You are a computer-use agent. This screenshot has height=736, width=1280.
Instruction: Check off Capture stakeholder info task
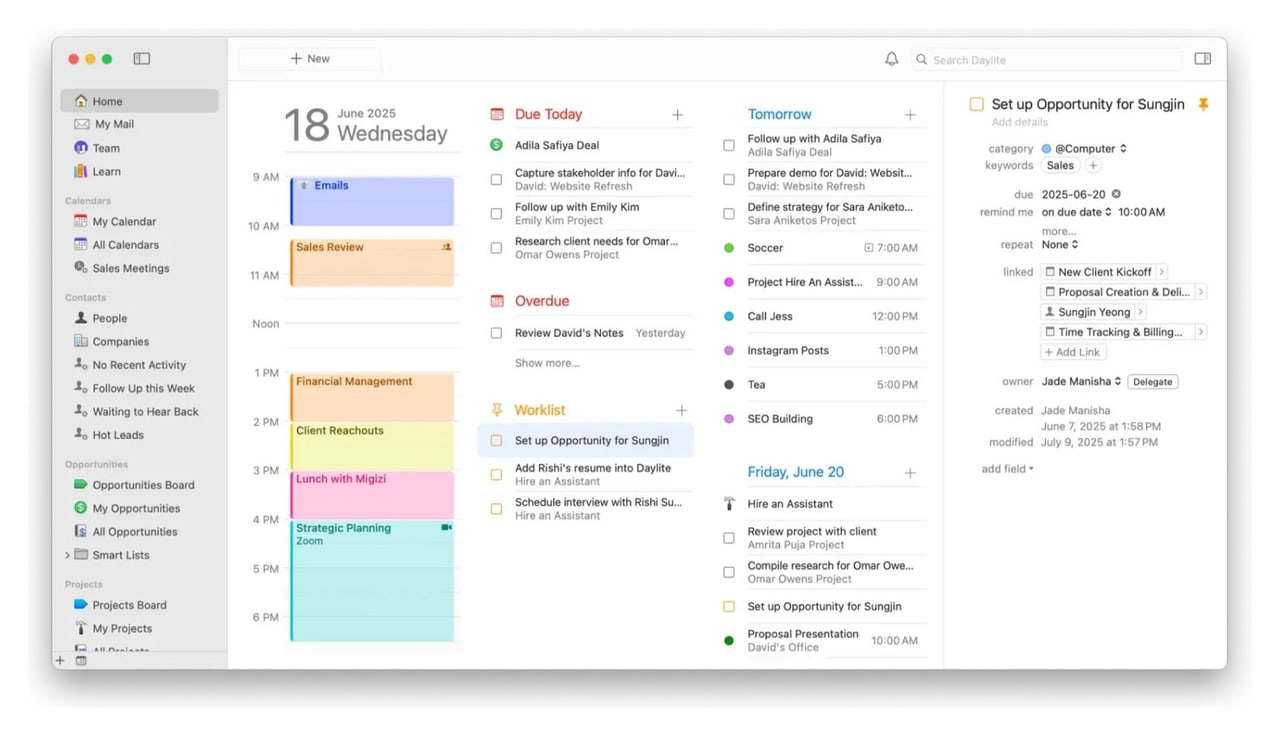tap(496, 180)
